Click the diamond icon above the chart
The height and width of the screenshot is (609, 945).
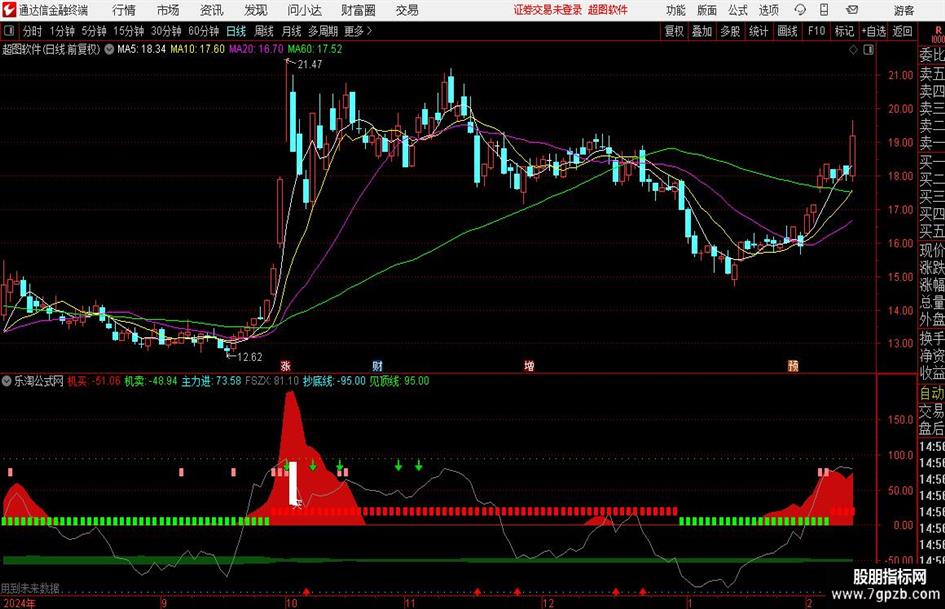coord(853,50)
